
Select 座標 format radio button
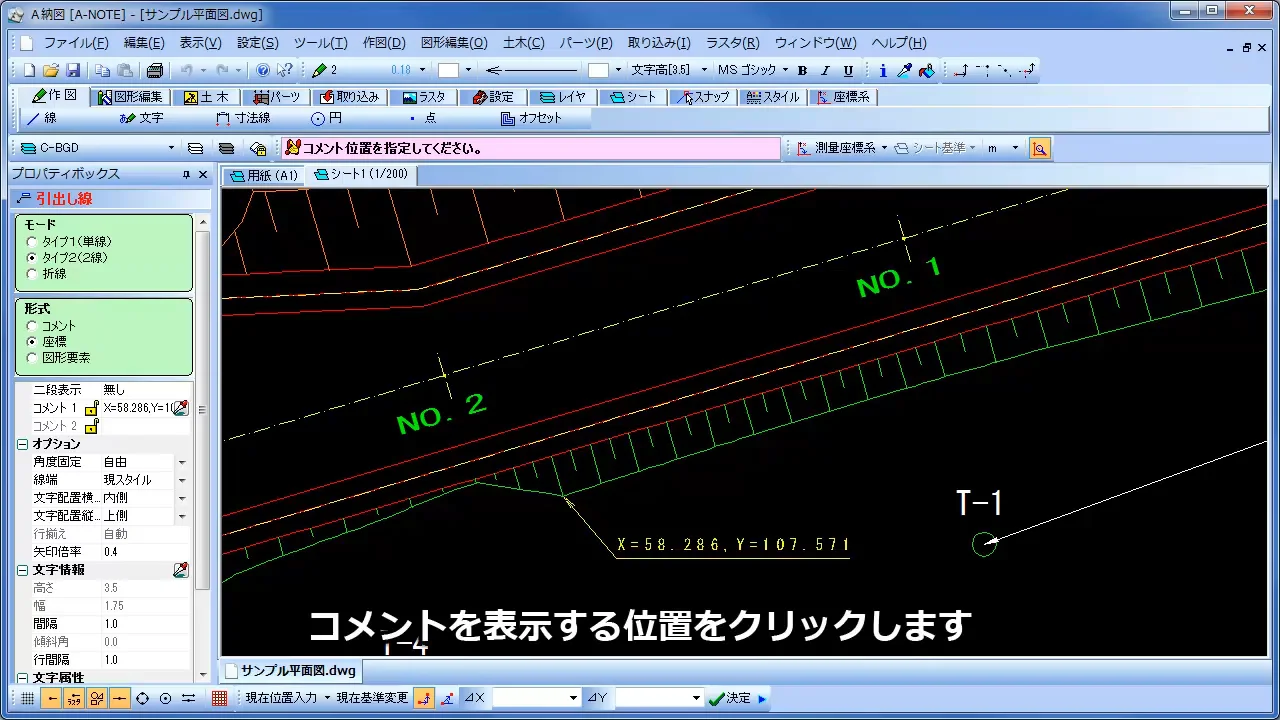click(32, 342)
